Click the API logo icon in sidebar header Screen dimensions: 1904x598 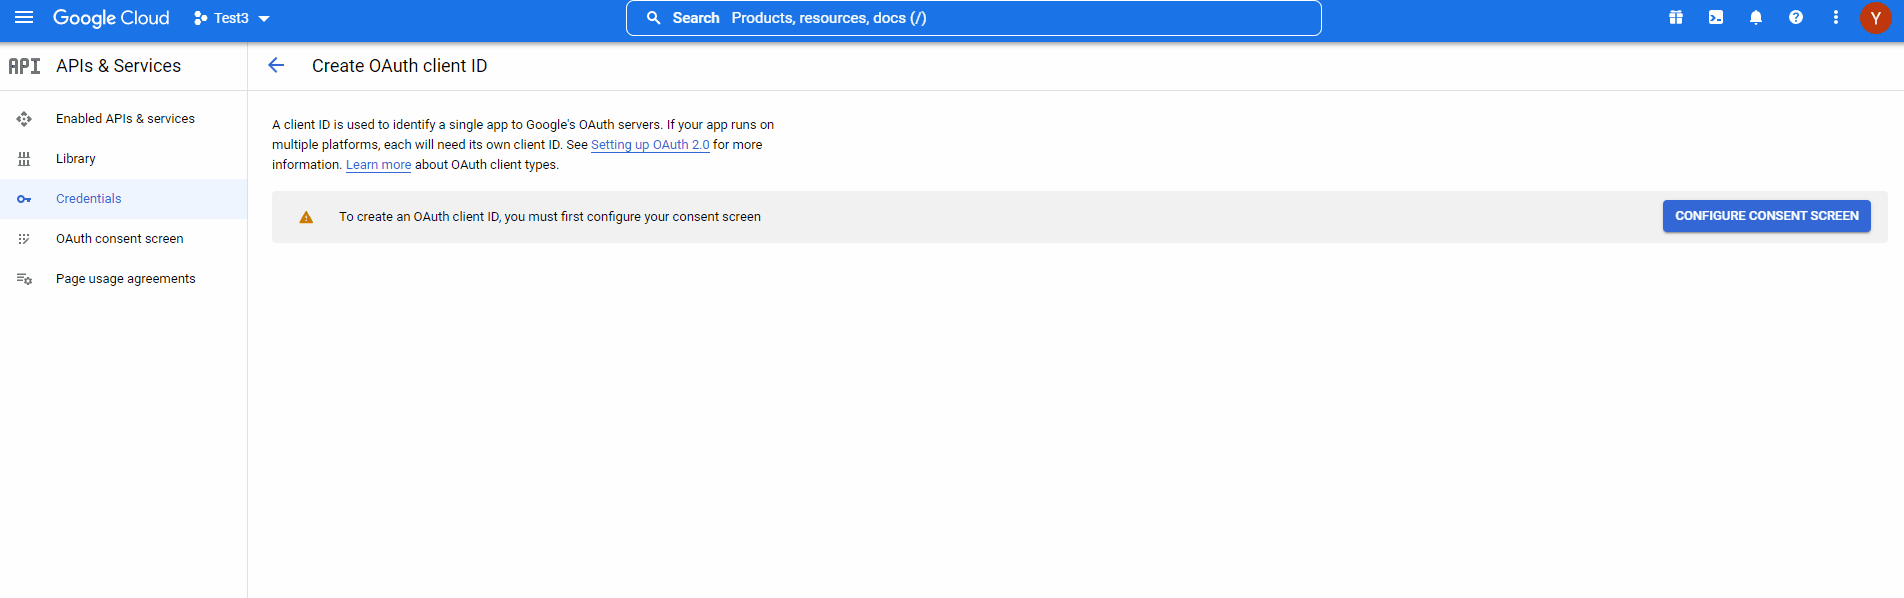pos(24,66)
